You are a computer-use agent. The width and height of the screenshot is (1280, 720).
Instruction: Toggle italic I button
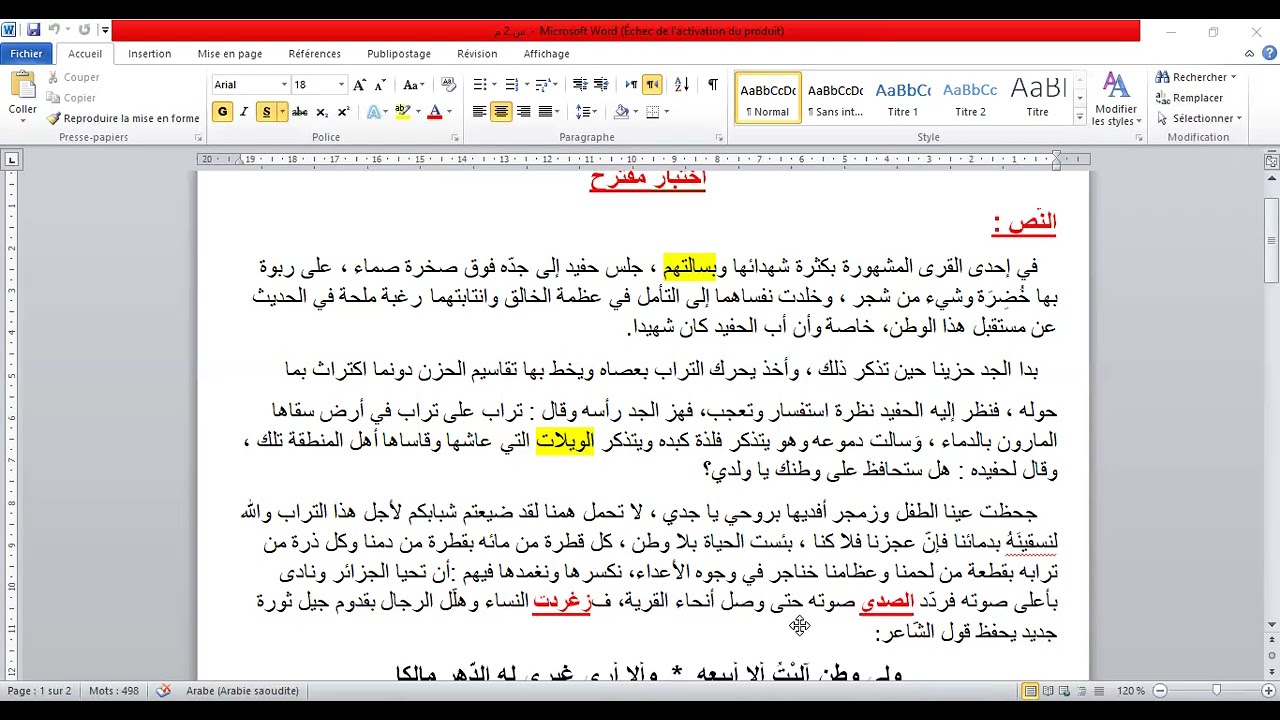(244, 112)
